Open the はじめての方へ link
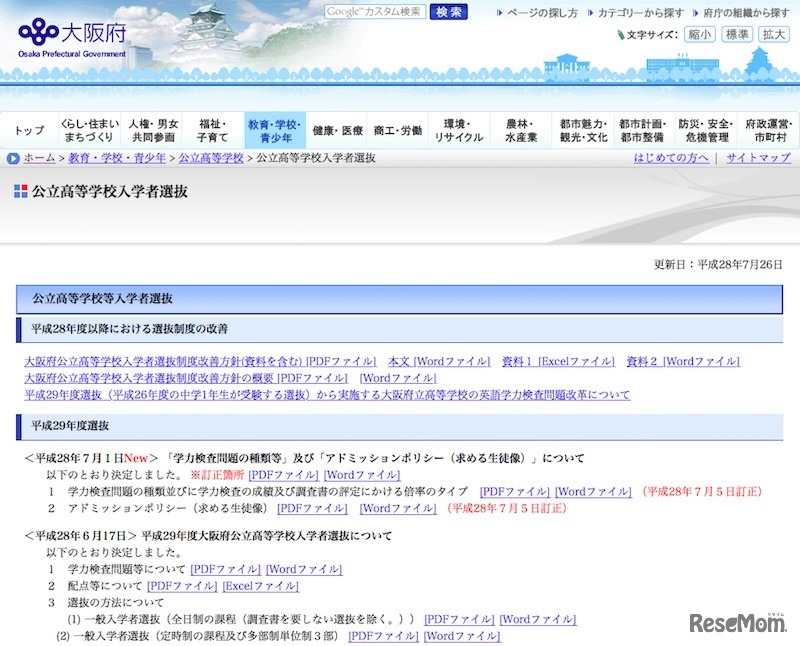 click(x=673, y=156)
